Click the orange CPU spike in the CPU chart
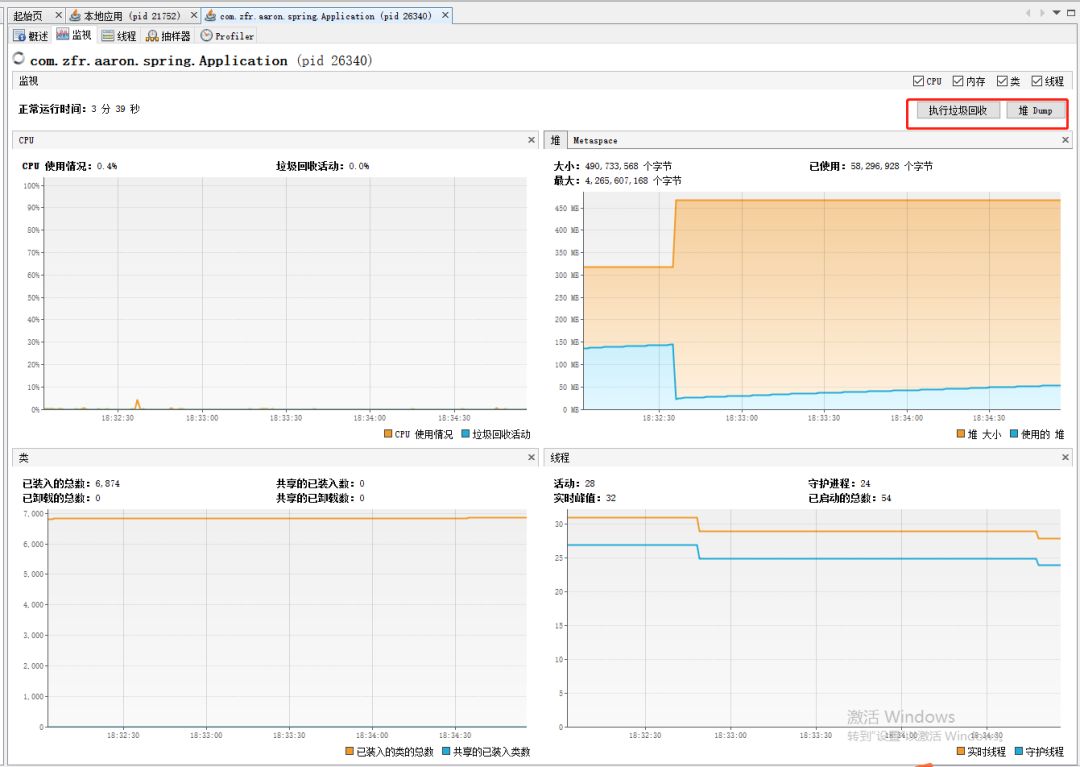This screenshot has width=1080, height=767. 137,403
